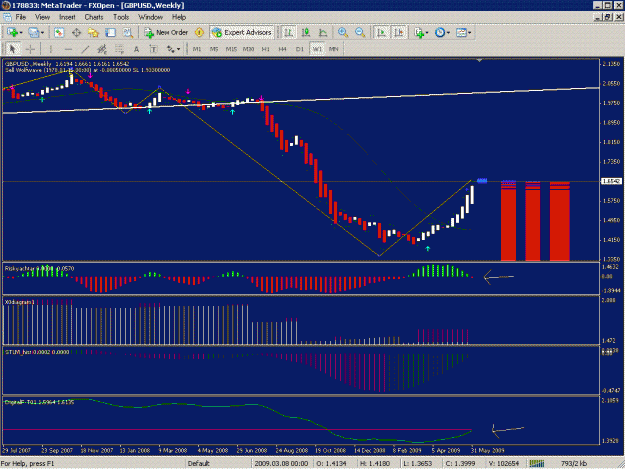The height and width of the screenshot is (469, 625).
Task: Switch to bar chart mode
Action: pos(288,32)
